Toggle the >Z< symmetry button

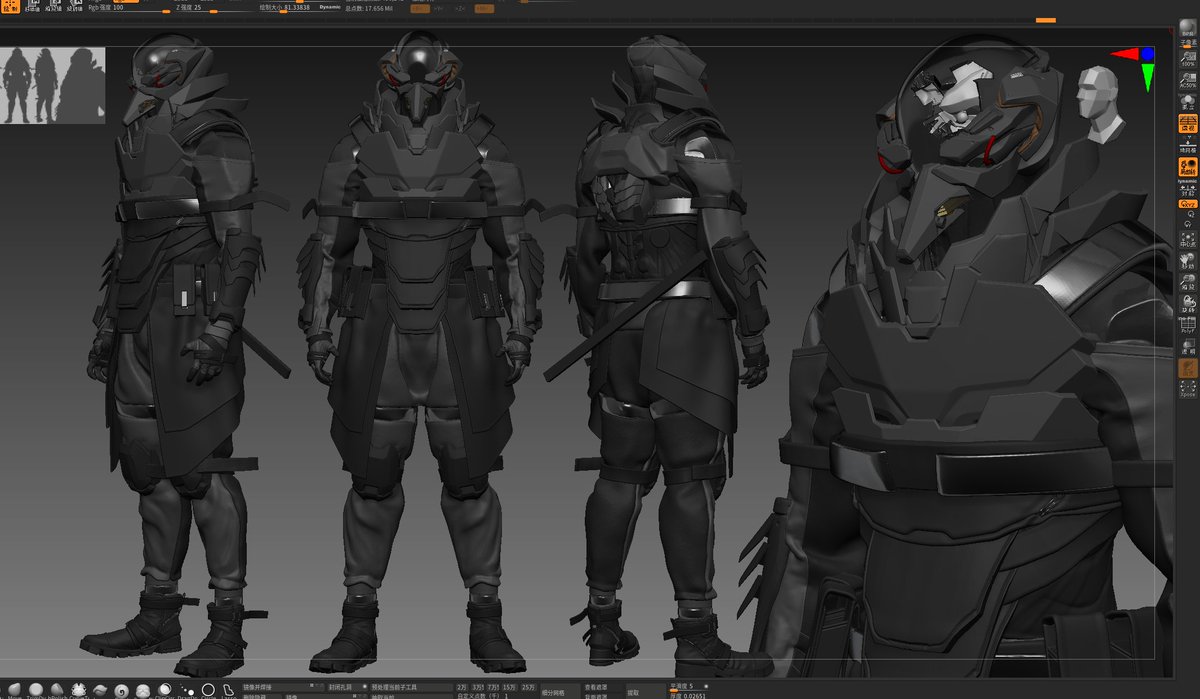(459, 8)
